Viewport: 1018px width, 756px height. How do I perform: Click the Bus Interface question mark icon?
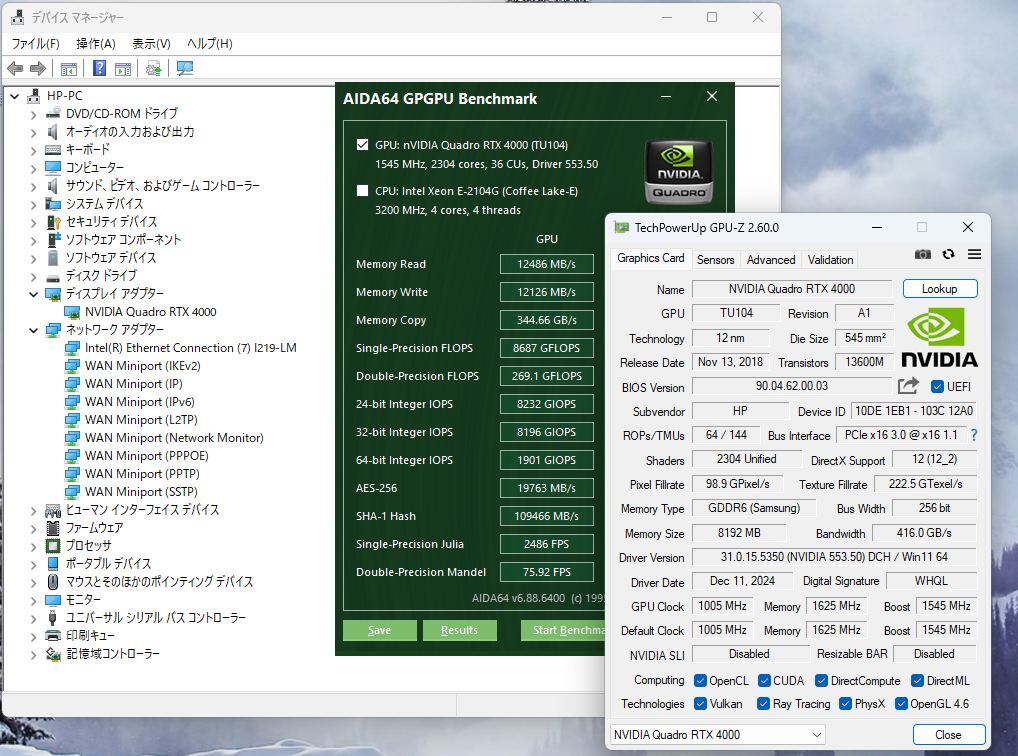click(x=974, y=435)
